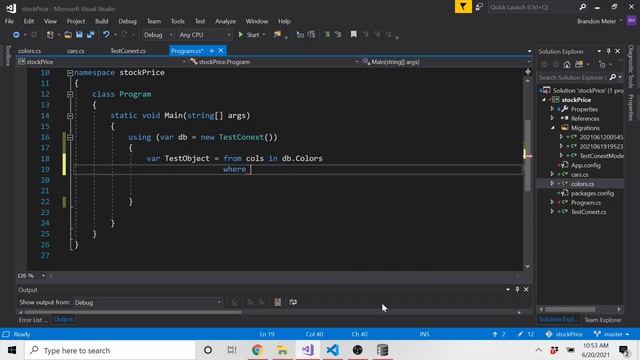The image size is (640, 360).
Task: Open the Show output from Debug dropdown
Action: coord(148,302)
